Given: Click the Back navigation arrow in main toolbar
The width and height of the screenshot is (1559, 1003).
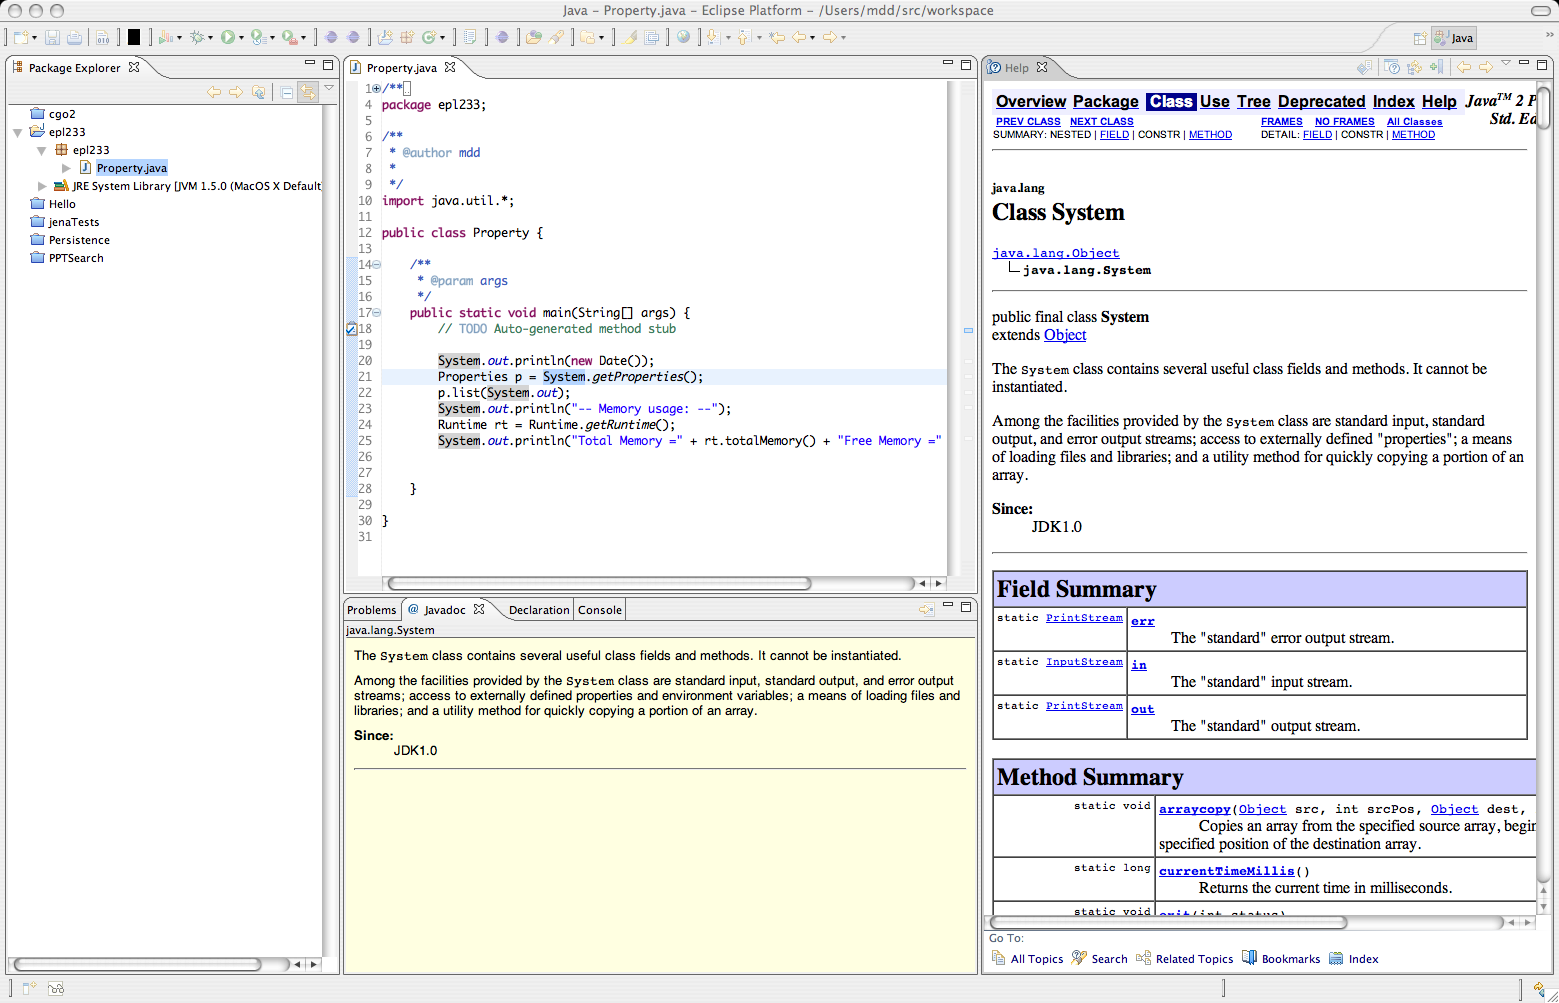Looking at the screenshot, I should (799, 37).
